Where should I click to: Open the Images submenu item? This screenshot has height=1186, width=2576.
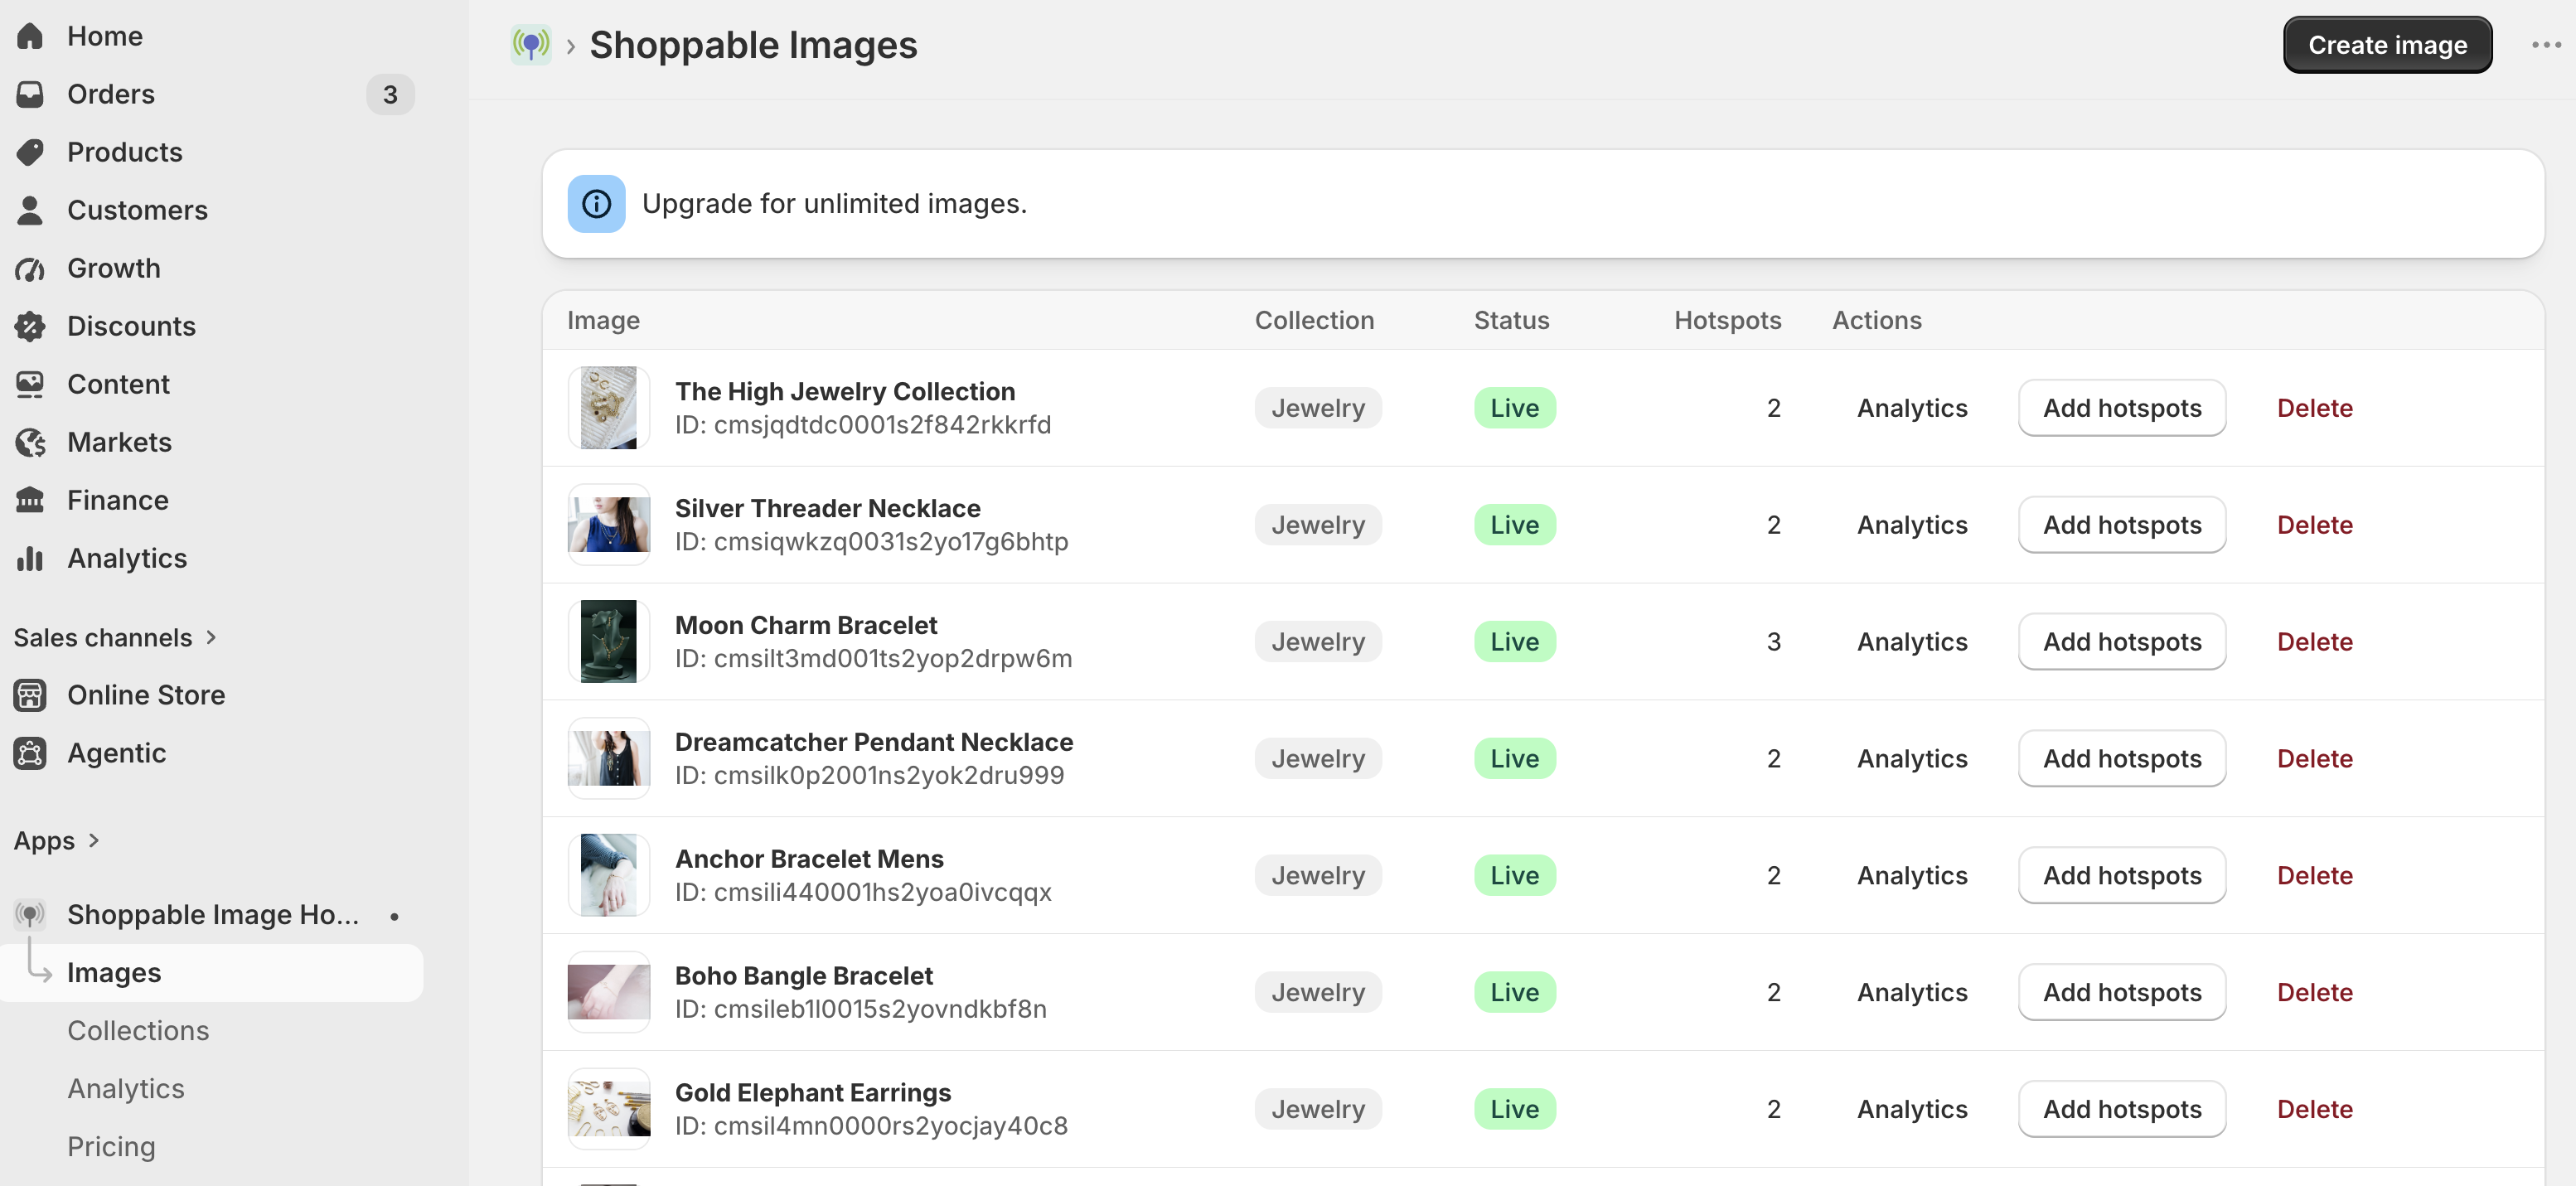[212, 973]
